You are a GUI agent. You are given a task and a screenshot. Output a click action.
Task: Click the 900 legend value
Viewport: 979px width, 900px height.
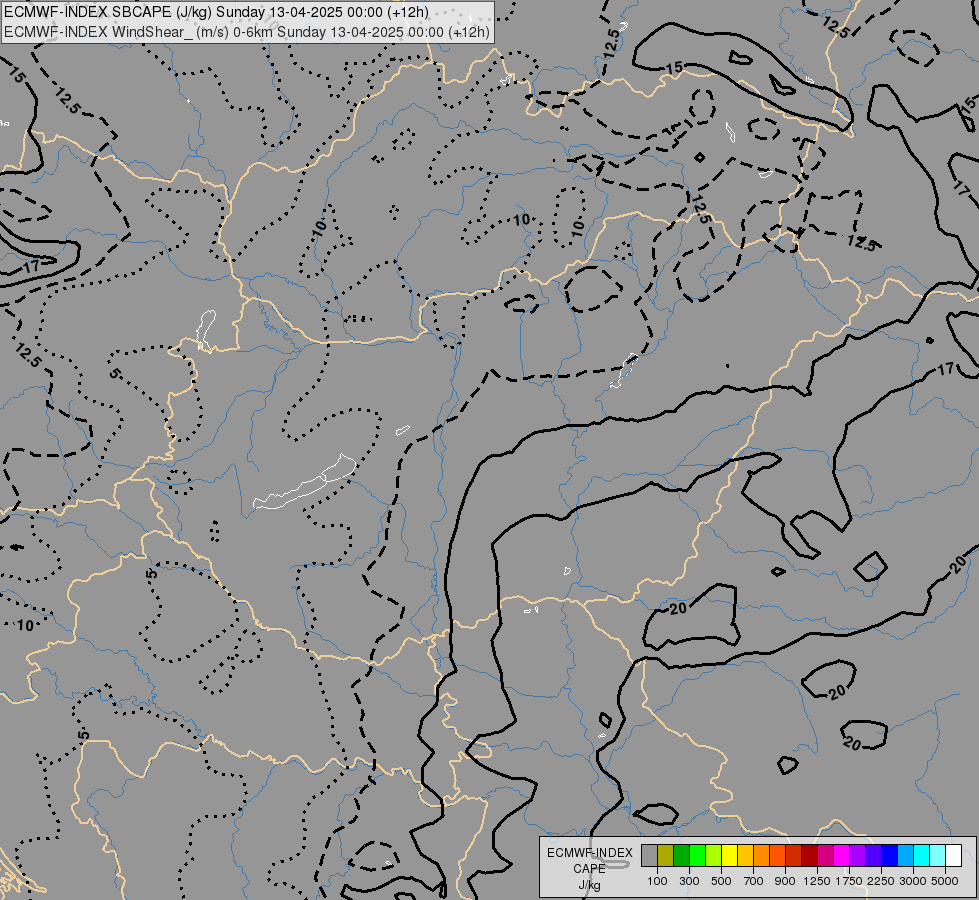tap(785, 881)
